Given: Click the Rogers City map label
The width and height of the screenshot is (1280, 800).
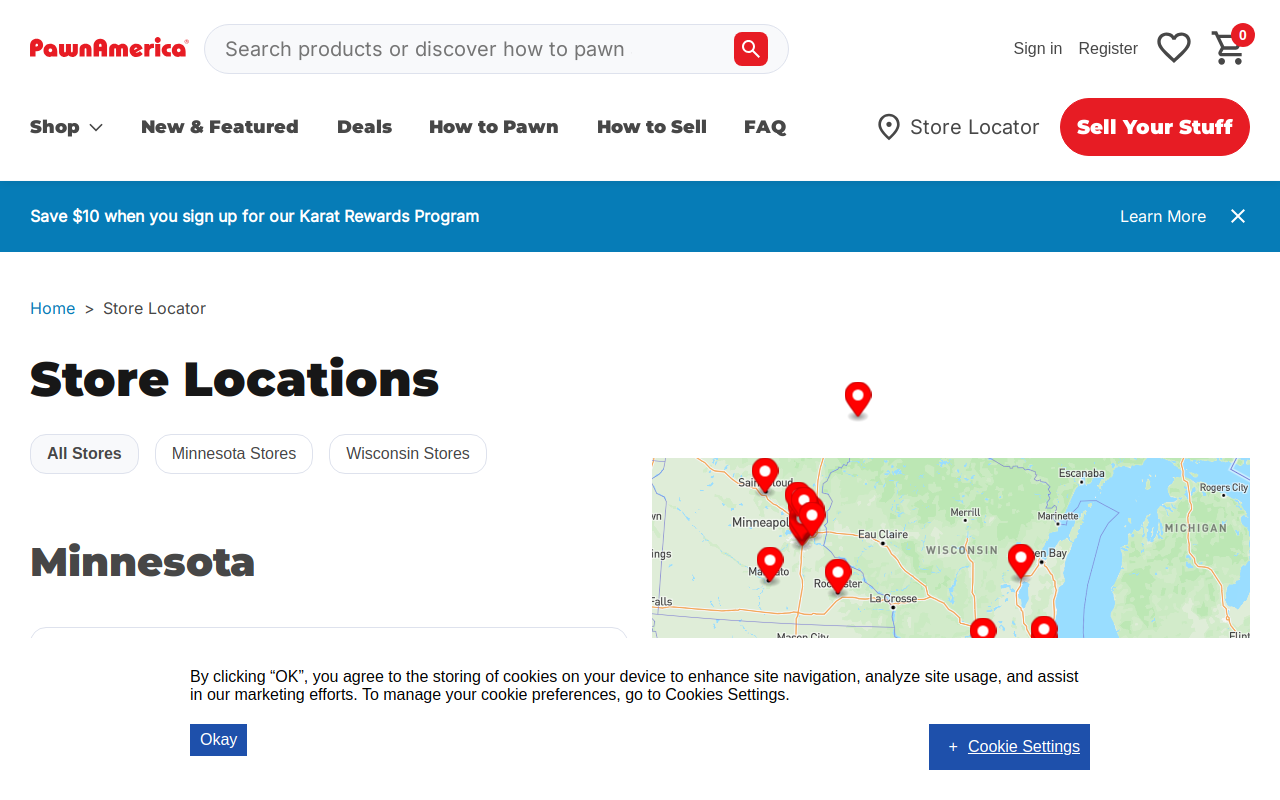Looking at the screenshot, I should coord(1224,488).
